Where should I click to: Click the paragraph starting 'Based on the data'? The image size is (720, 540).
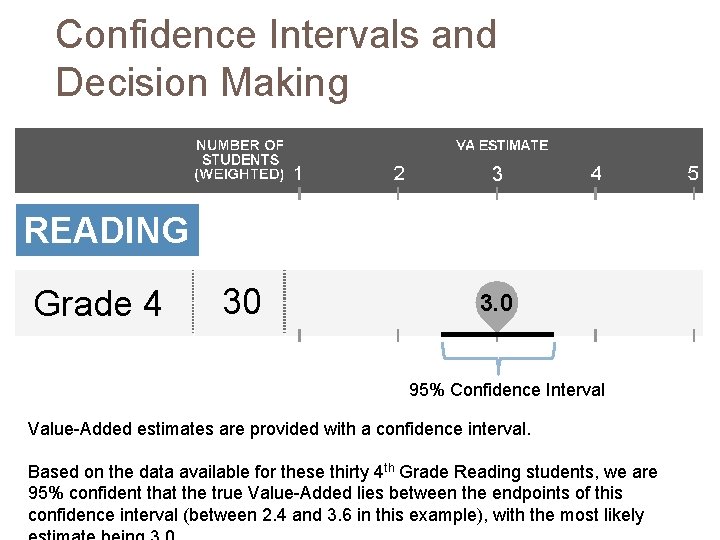[x=343, y=502]
